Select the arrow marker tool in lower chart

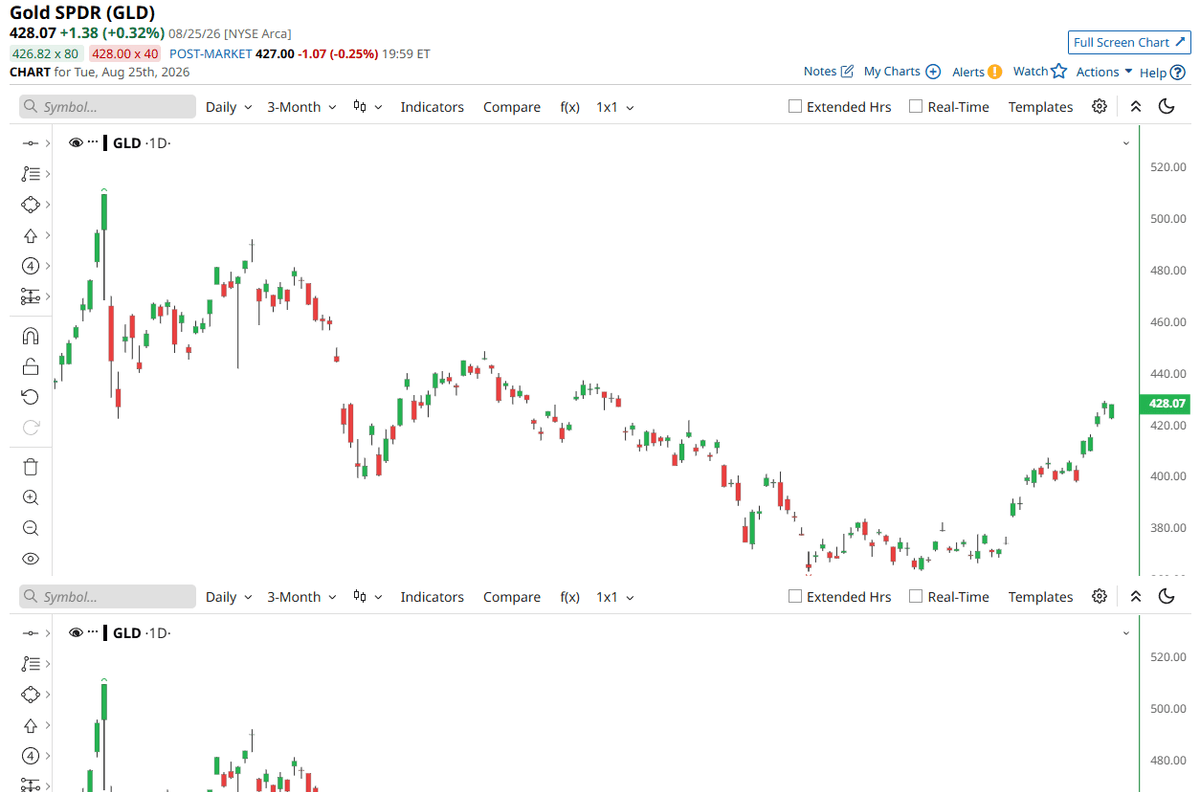pyautogui.click(x=30, y=726)
